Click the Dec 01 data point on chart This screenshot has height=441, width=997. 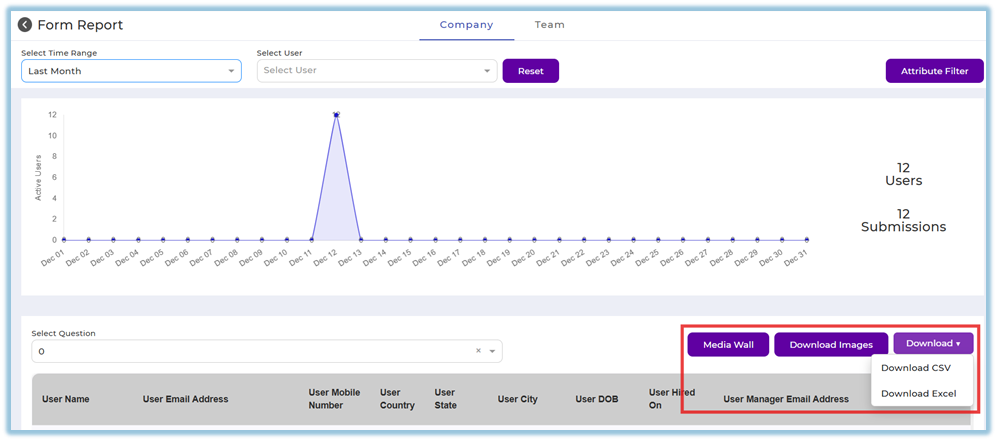(x=64, y=240)
